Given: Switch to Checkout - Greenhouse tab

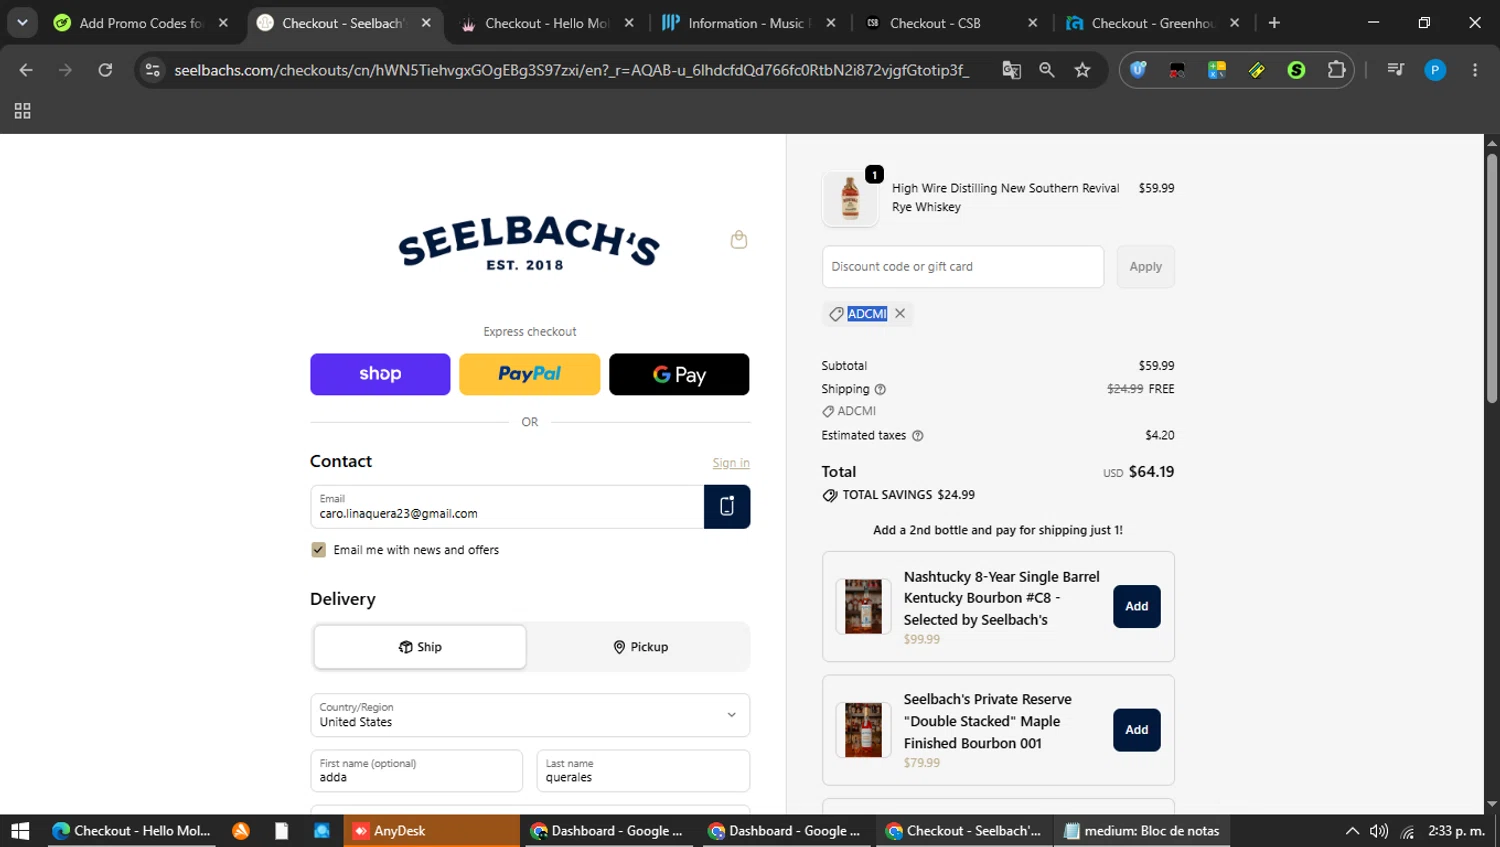Looking at the screenshot, I should tap(1152, 23).
